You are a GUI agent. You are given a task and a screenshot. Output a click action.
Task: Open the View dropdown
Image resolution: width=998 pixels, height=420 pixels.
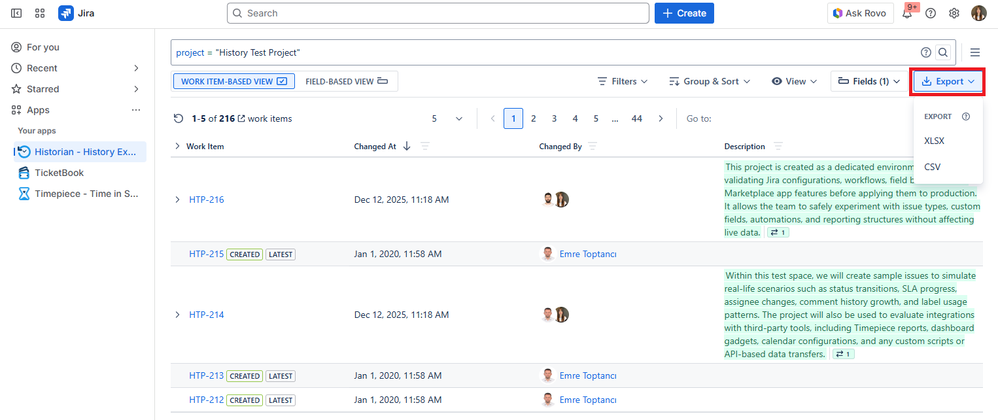[x=795, y=81]
